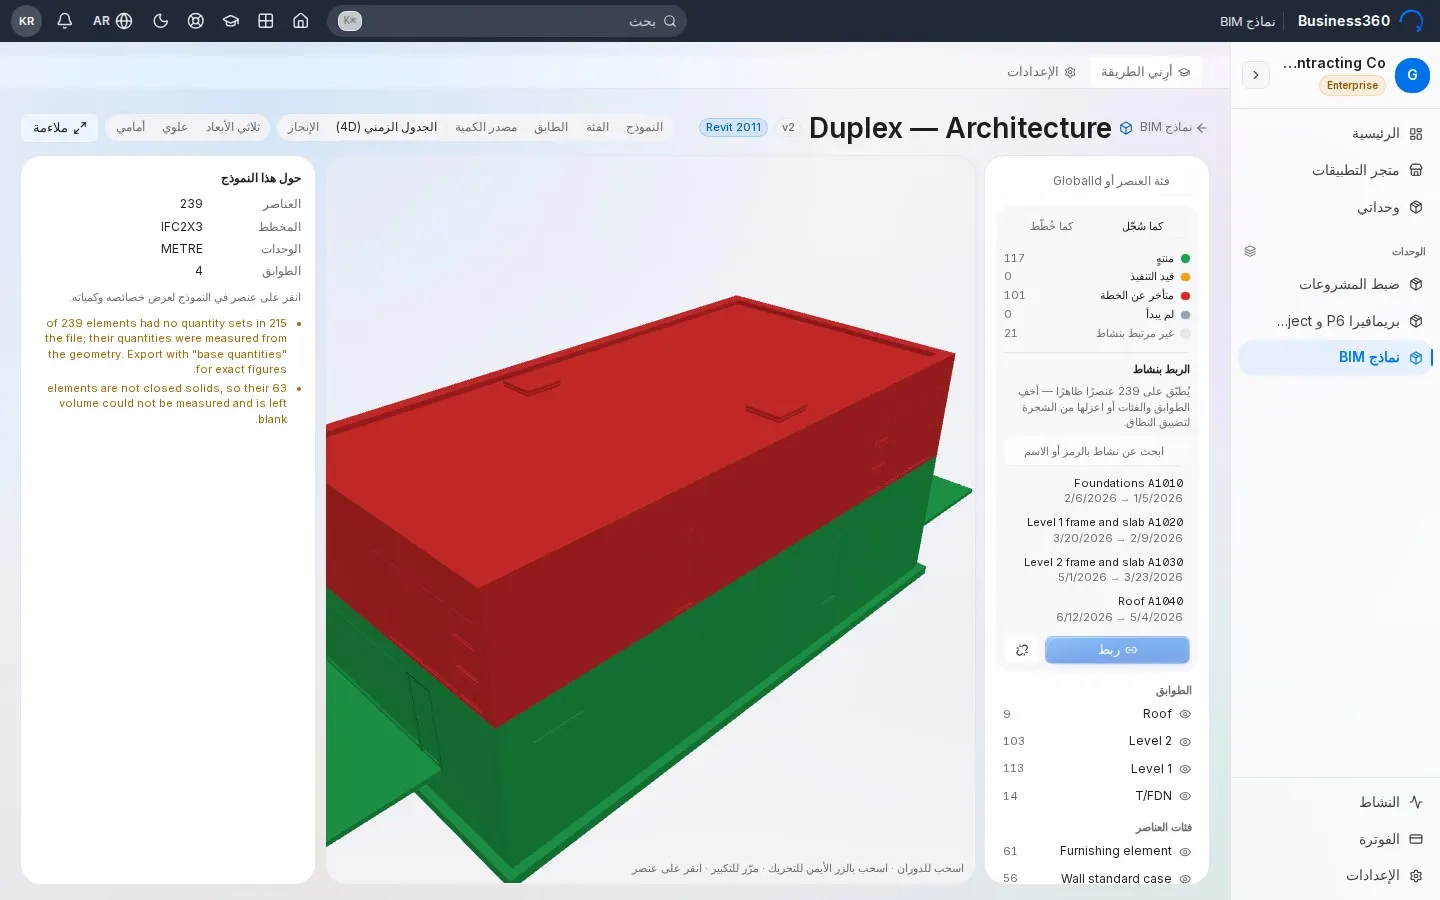Click the ربط link button
Screen dimensions: 1440x900
coord(1117,650)
